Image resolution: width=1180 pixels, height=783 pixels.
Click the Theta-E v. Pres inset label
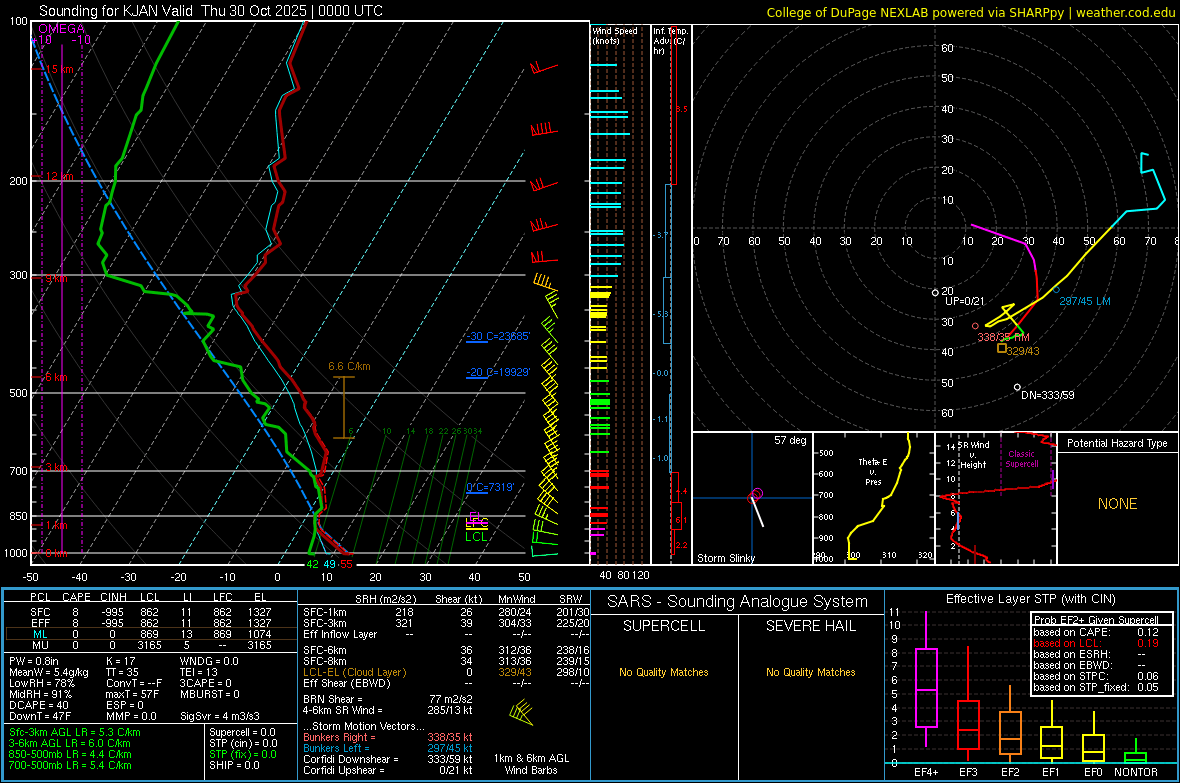[x=873, y=472]
